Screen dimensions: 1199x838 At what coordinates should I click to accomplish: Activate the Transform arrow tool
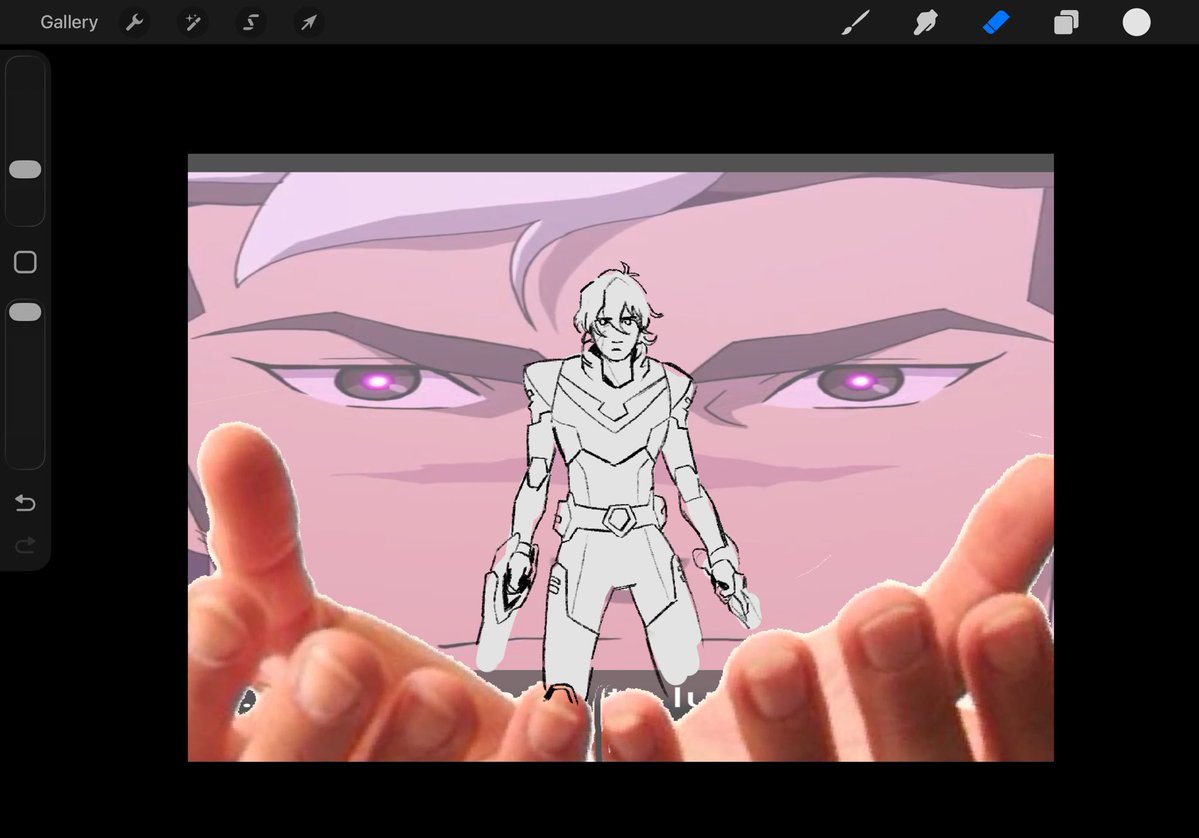coord(308,22)
